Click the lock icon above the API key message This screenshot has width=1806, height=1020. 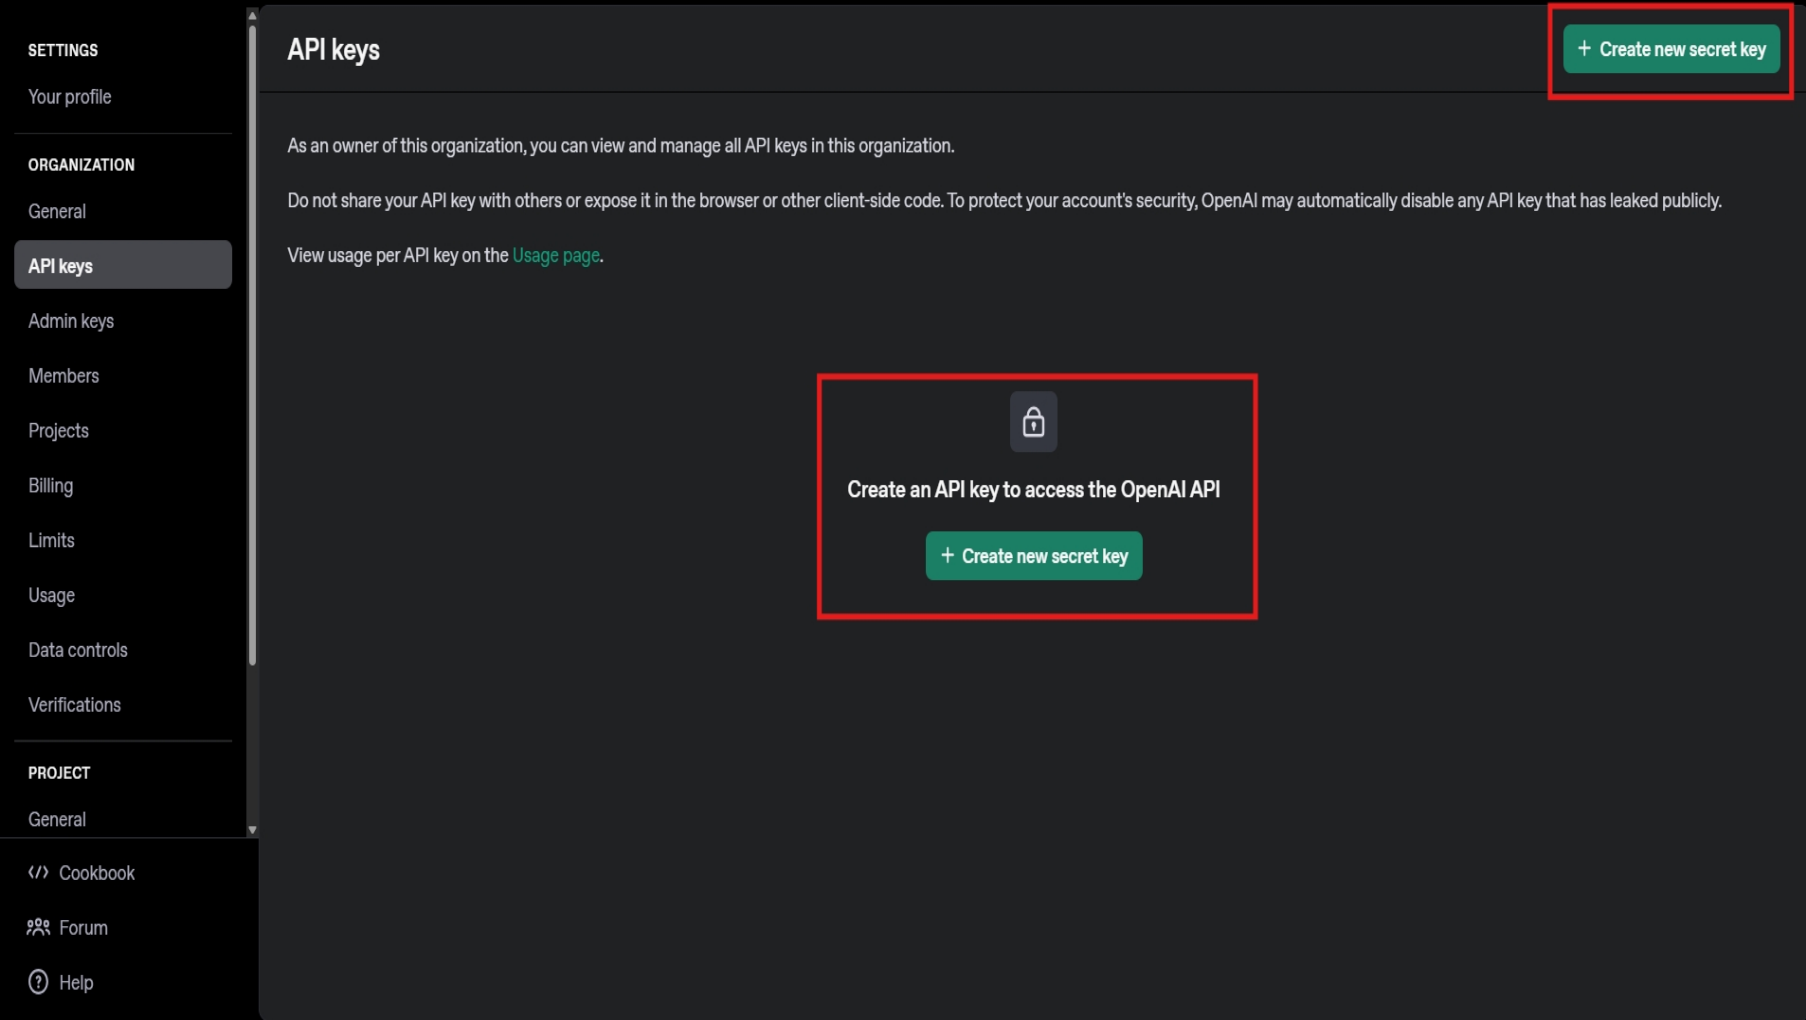click(x=1033, y=422)
